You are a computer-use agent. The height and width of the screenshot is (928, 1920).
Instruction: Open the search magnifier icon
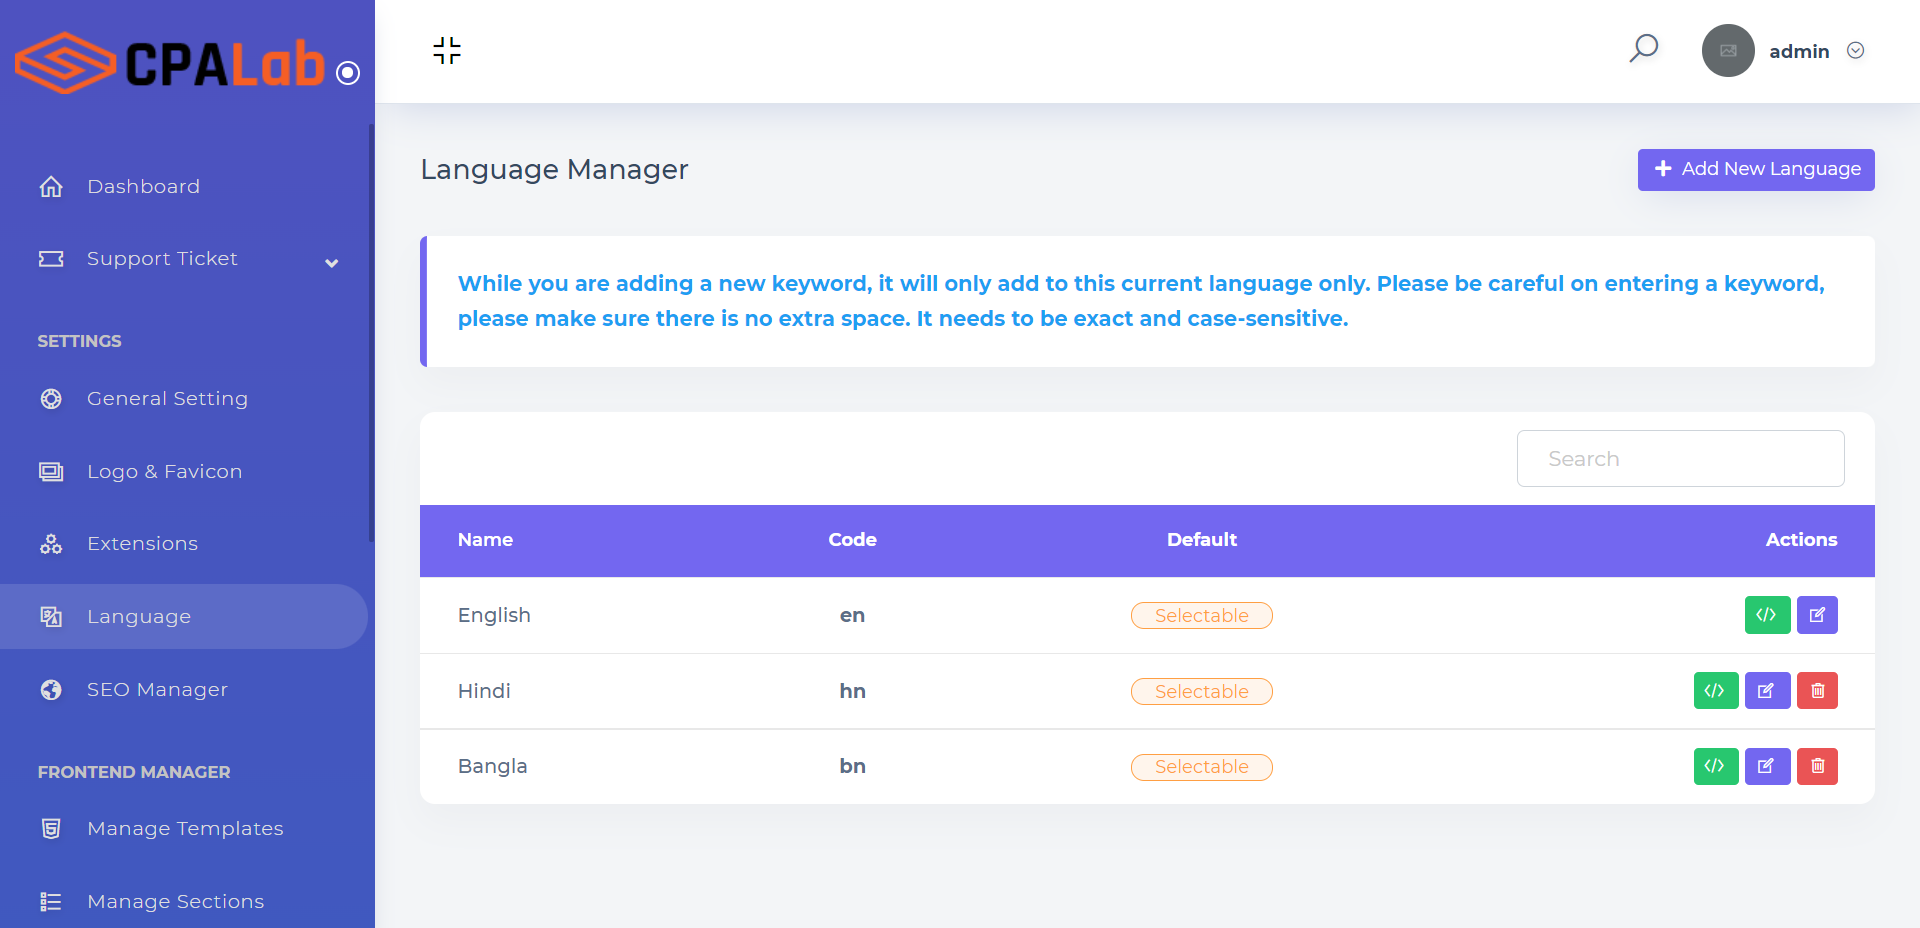(x=1644, y=48)
